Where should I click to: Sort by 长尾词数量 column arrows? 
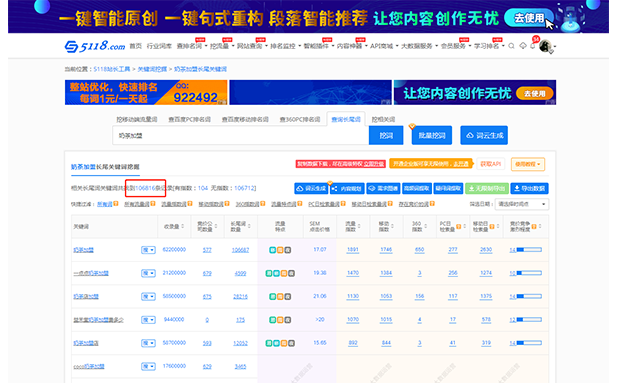click(x=249, y=226)
